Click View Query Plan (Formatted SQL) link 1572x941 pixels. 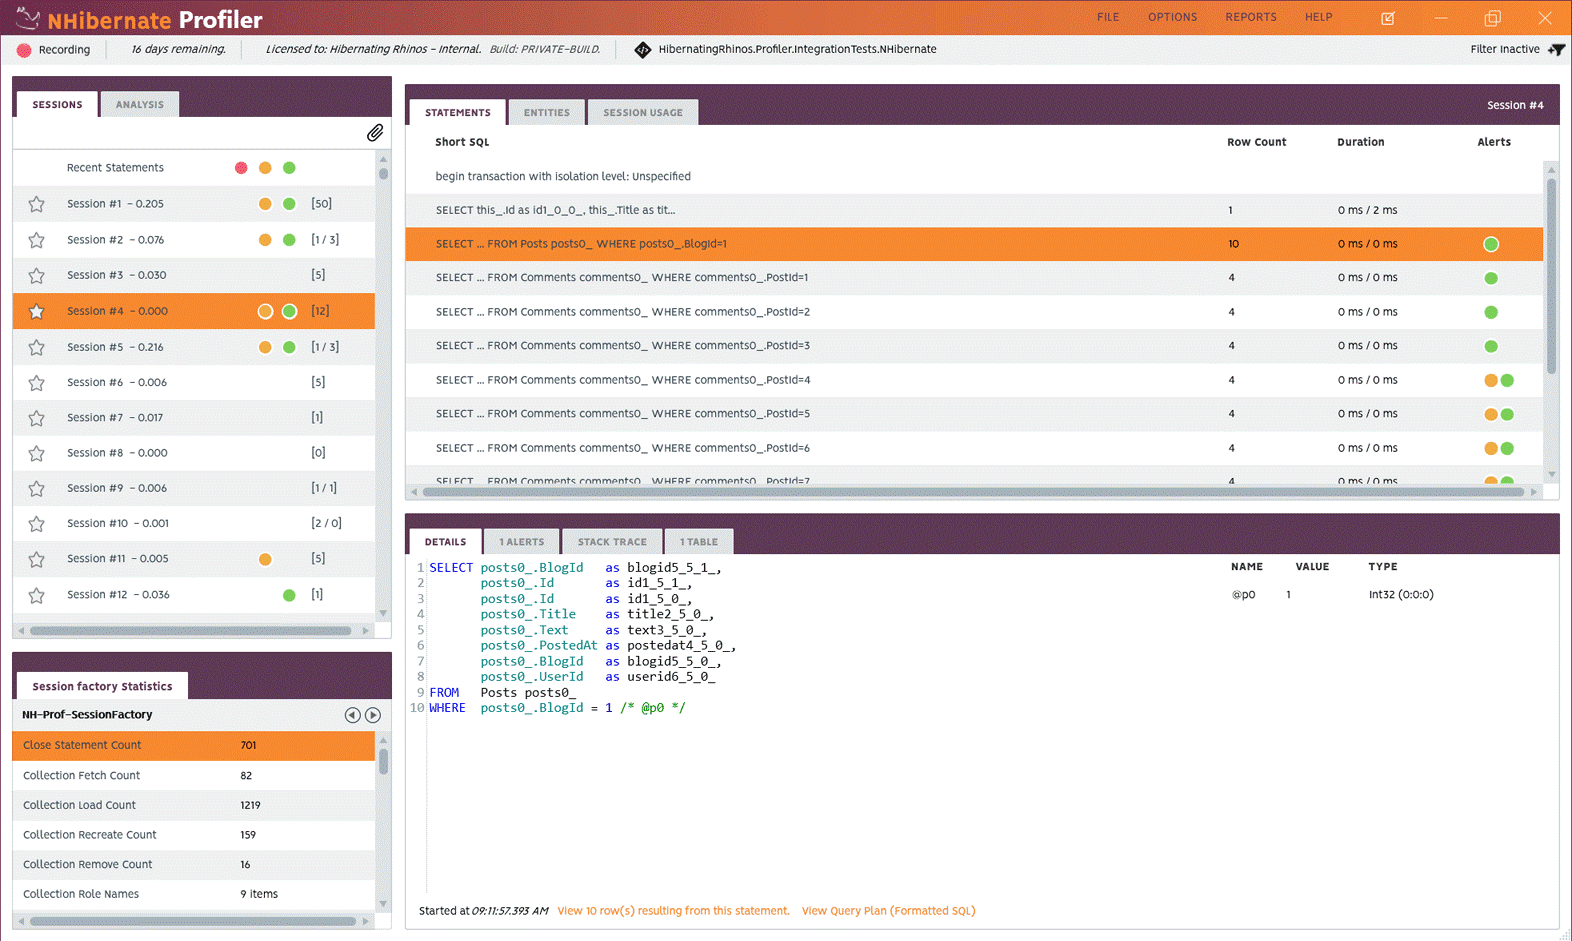888,911
